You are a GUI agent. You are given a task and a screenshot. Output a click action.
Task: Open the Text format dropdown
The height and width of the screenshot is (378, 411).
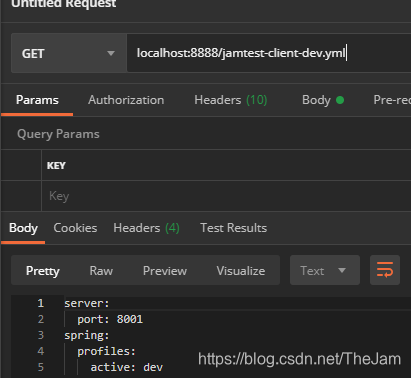[x=325, y=270]
